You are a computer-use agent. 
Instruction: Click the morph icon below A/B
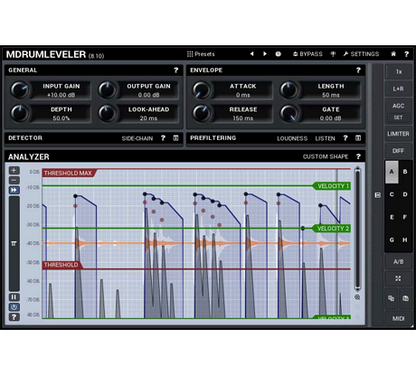(399, 278)
